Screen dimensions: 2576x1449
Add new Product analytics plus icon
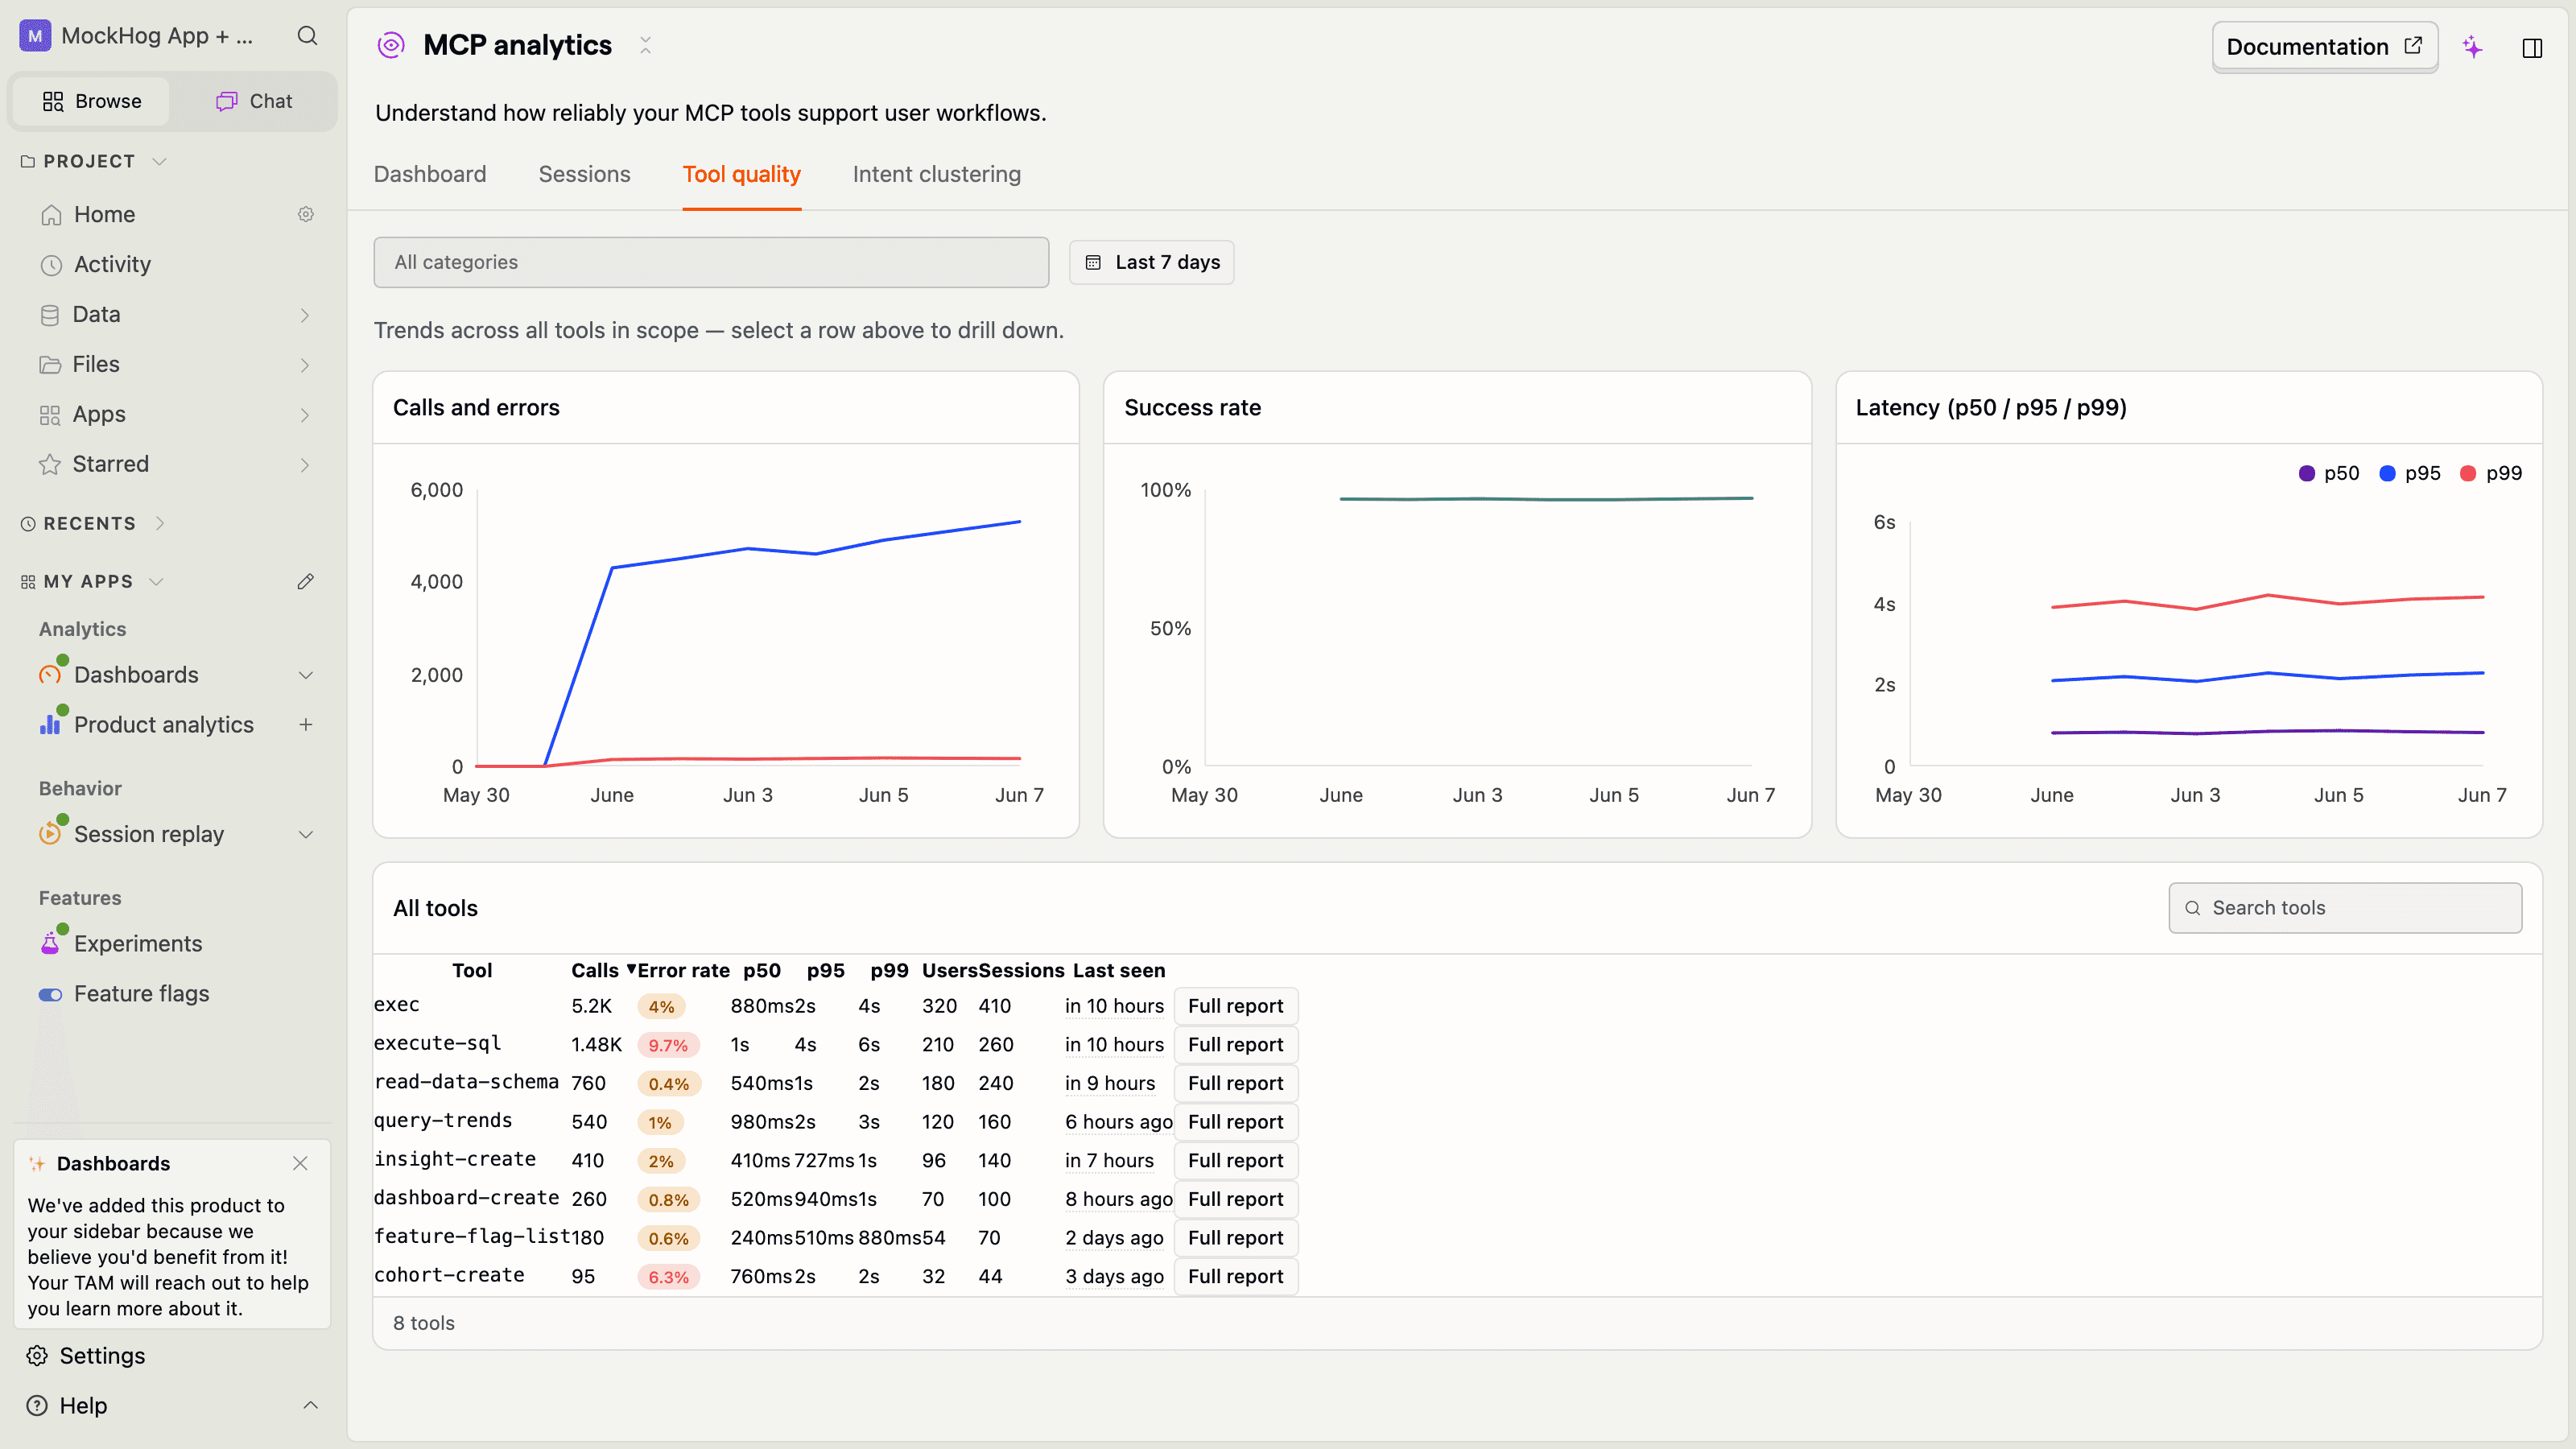pyautogui.click(x=306, y=724)
